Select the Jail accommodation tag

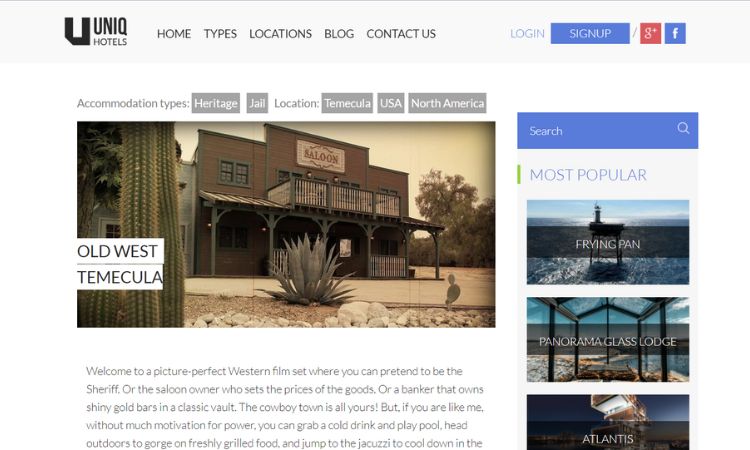pyautogui.click(x=257, y=103)
